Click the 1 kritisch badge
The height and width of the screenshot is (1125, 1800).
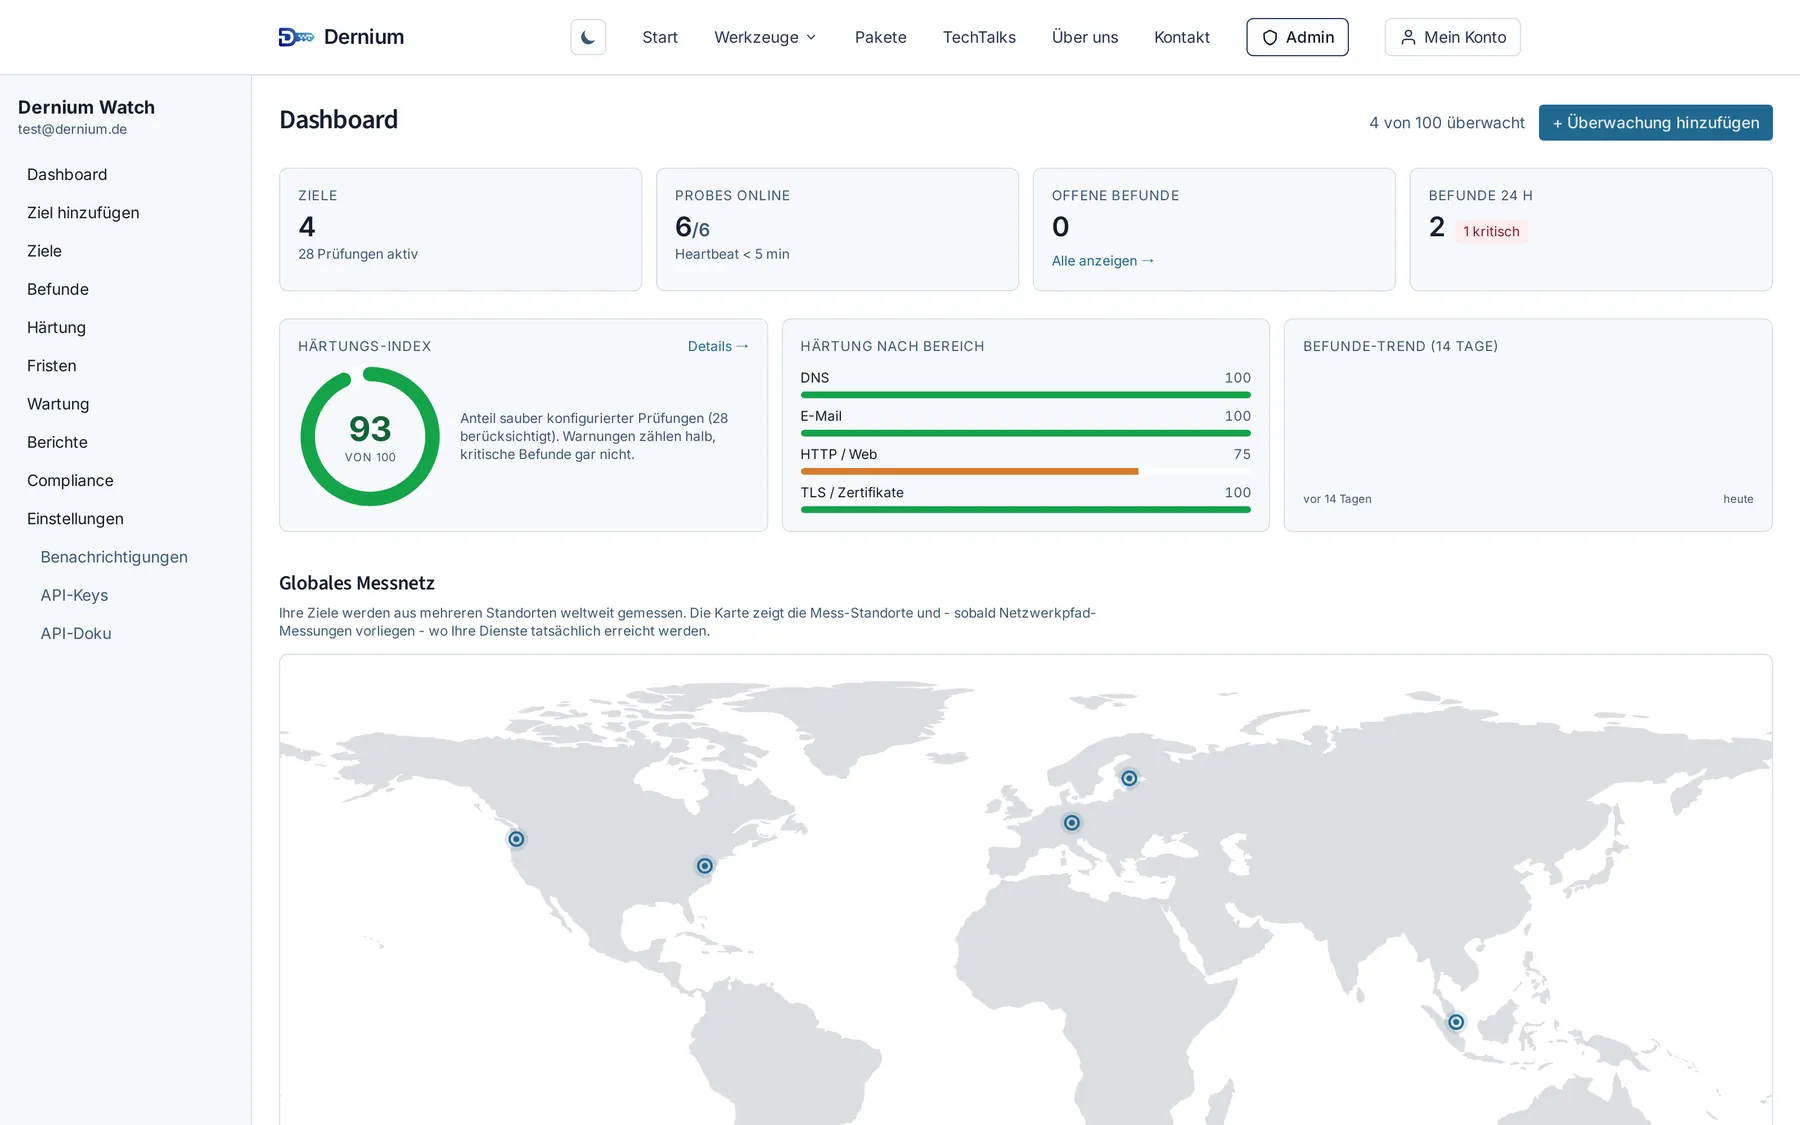coord(1491,231)
